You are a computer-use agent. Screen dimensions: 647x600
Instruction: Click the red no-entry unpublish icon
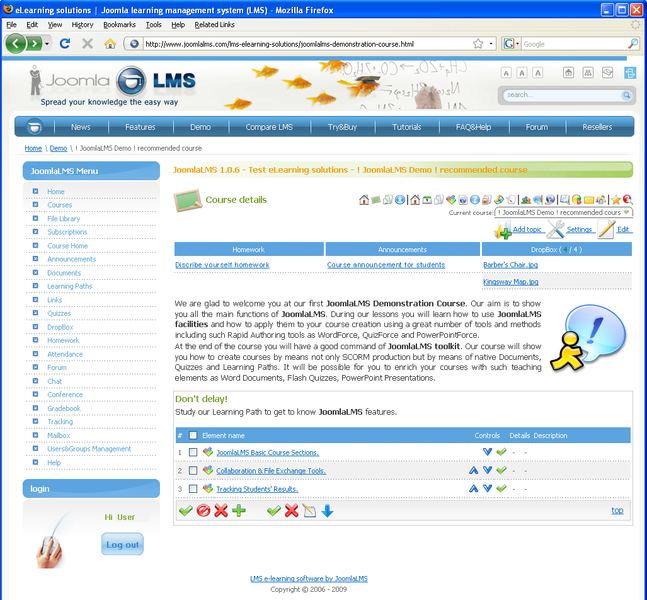(203, 510)
